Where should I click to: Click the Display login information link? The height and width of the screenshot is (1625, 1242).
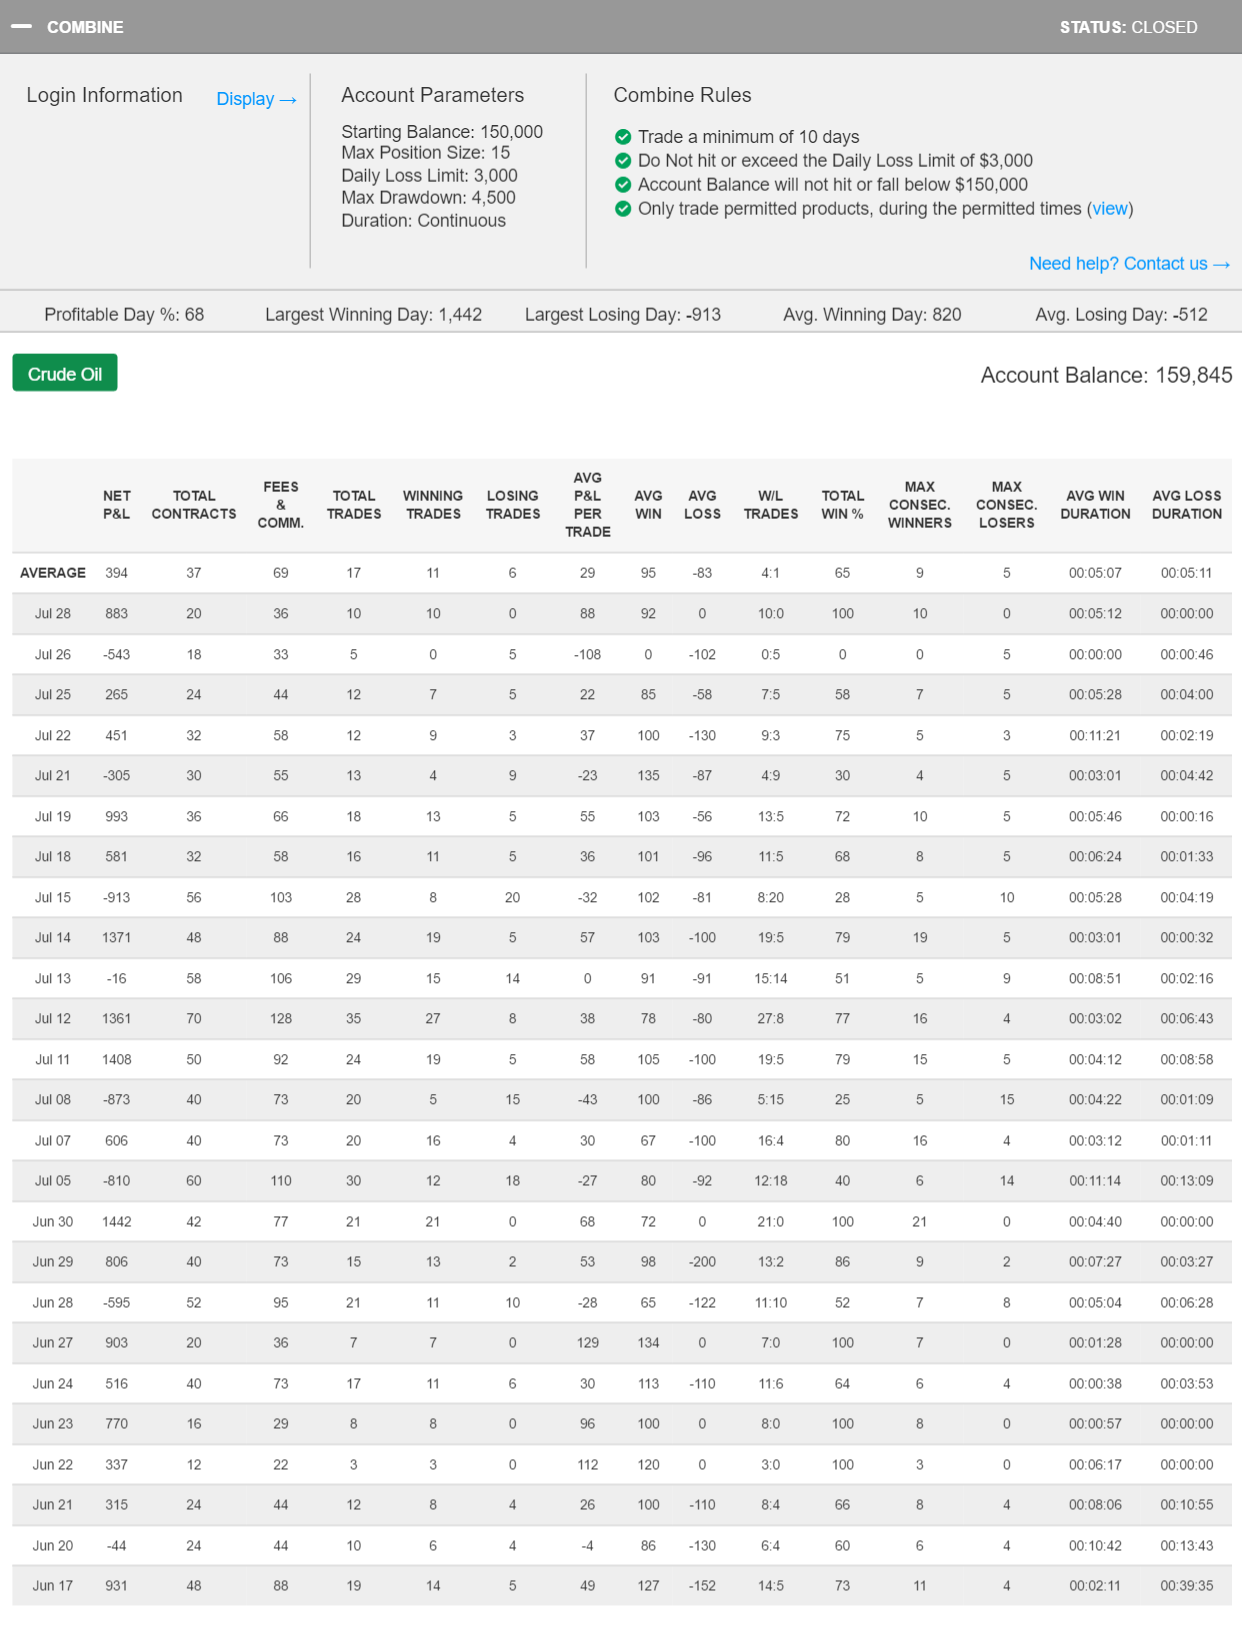coord(256,99)
